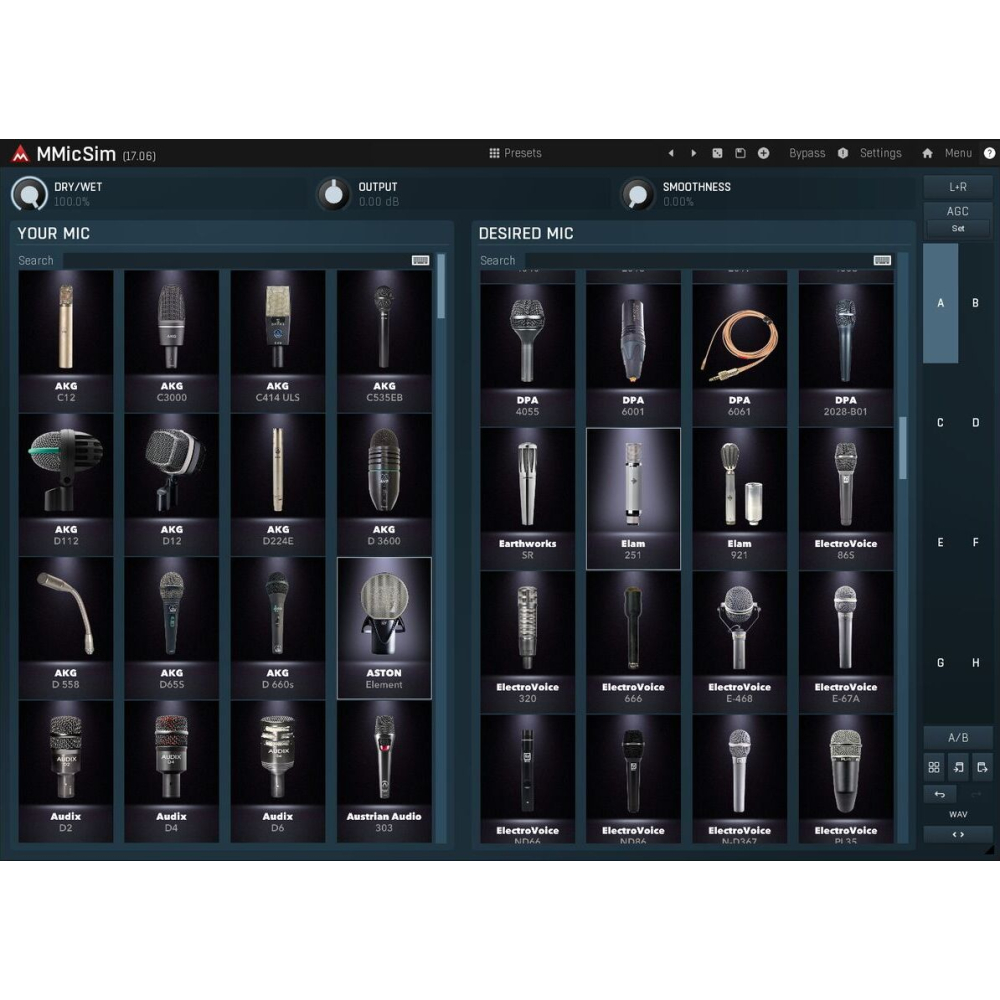This screenshot has width=1000, height=1000.
Task: Select preset slot G
Action: [940, 663]
